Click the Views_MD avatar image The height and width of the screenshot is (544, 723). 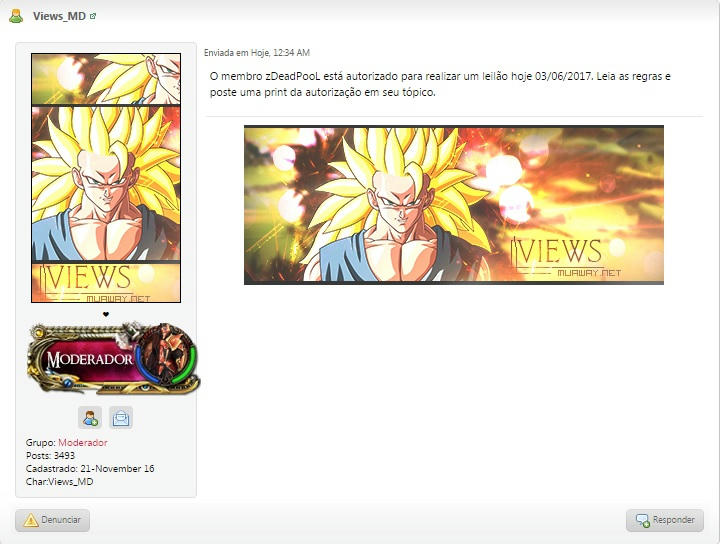click(x=105, y=178)
